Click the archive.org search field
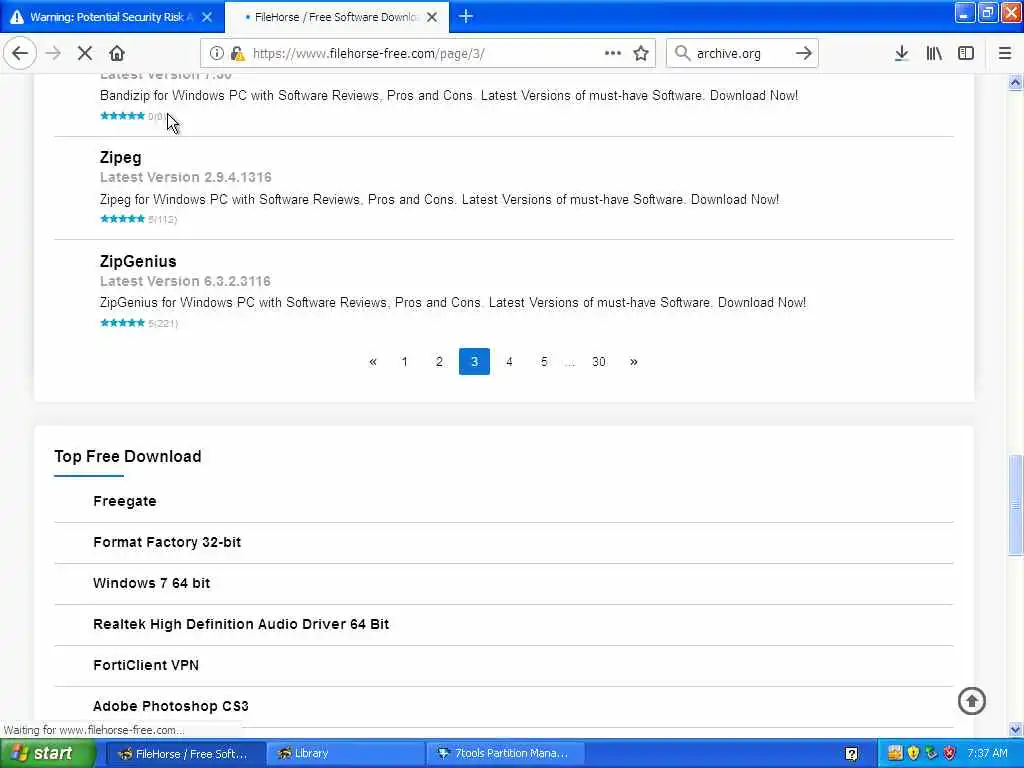This screenshot has width=1024, height=768. (742, 53)
